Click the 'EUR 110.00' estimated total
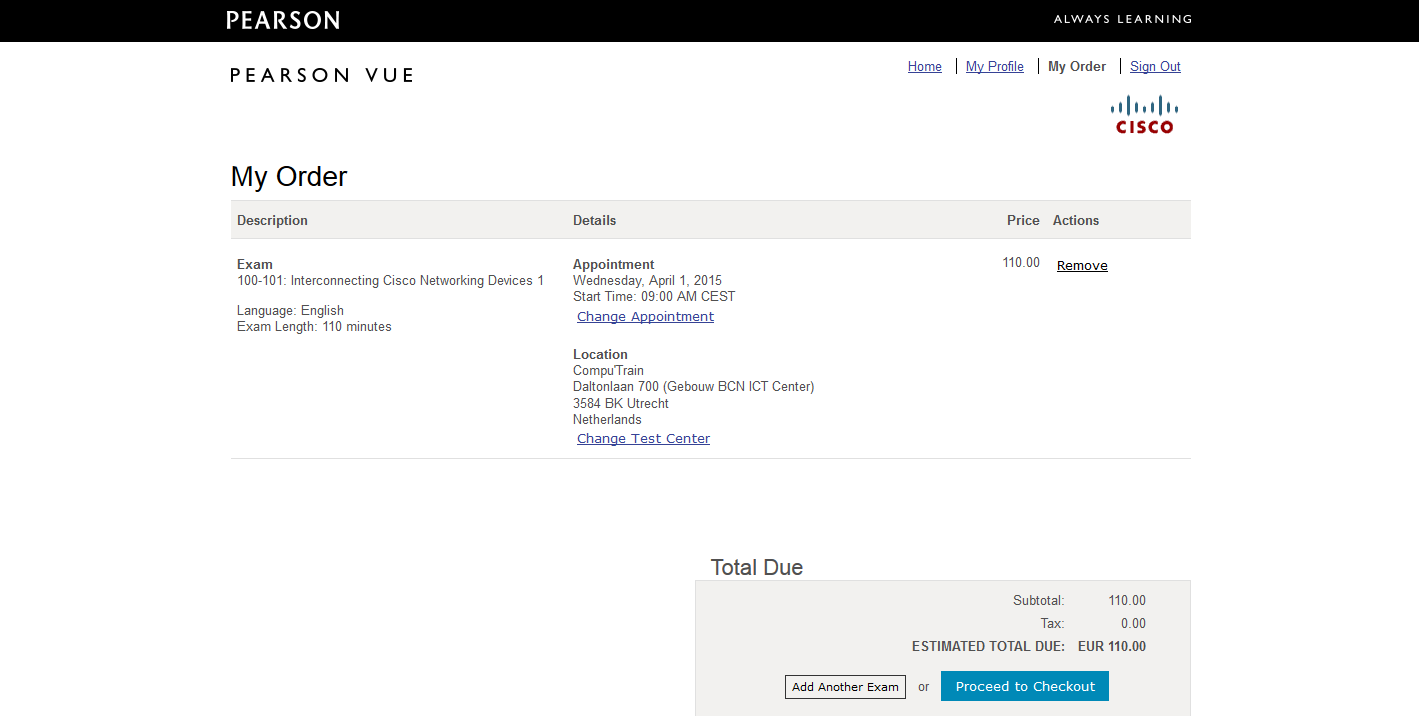This screenshot has height=716, width=1419. pos(1112,647)
